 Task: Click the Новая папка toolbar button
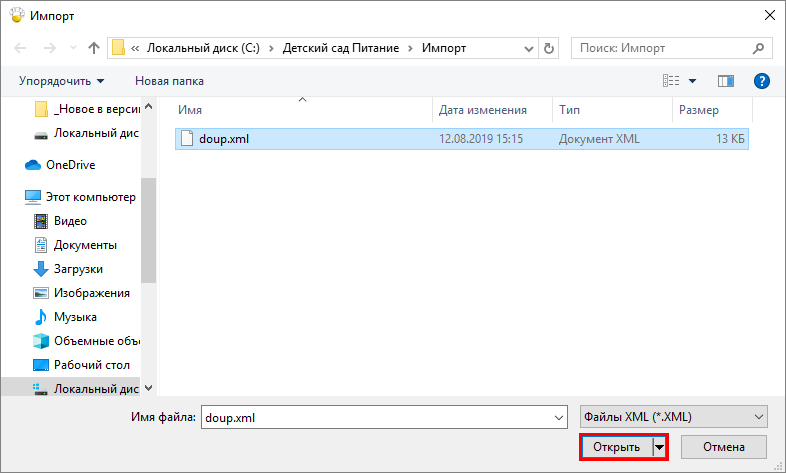coord(169,81)
